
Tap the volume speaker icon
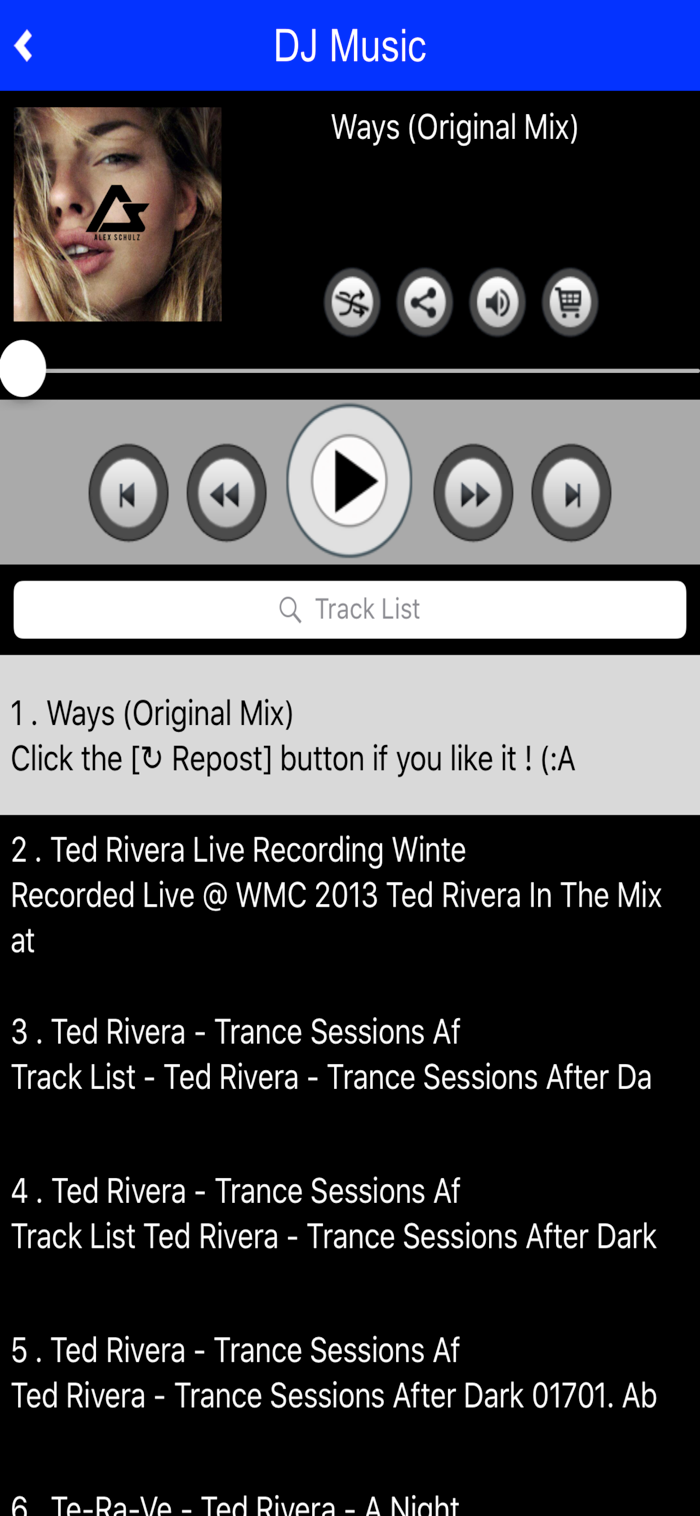tap(497, 302)
